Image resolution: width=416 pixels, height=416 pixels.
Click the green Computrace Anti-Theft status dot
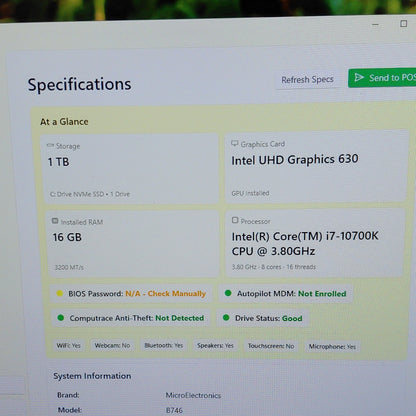(x=61, y=318)
